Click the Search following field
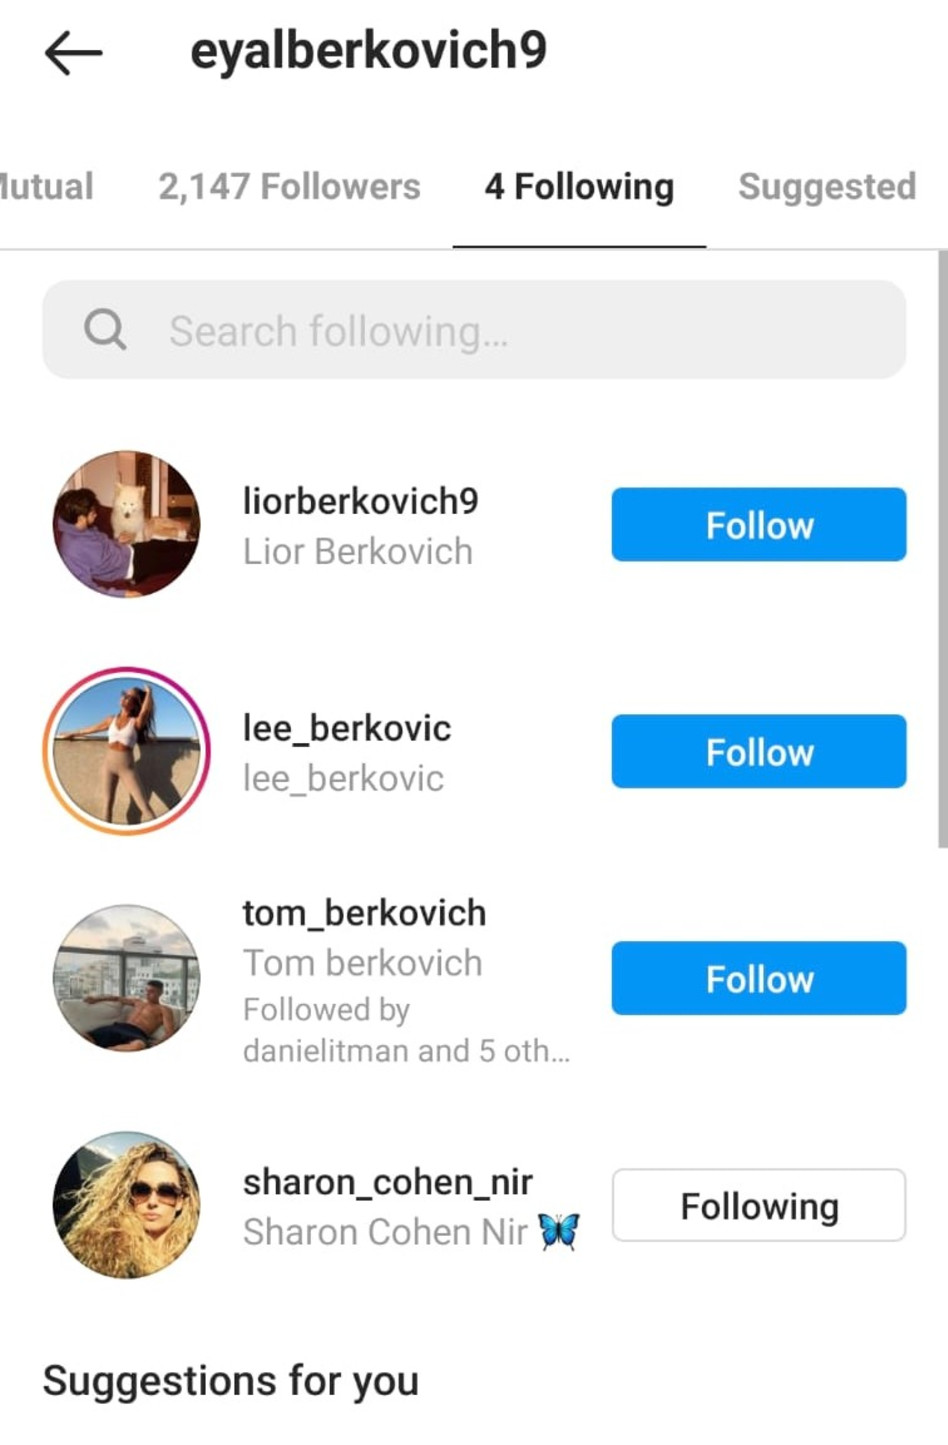Viewport: 948px width, 1445px height. click(x=500, y=330)
